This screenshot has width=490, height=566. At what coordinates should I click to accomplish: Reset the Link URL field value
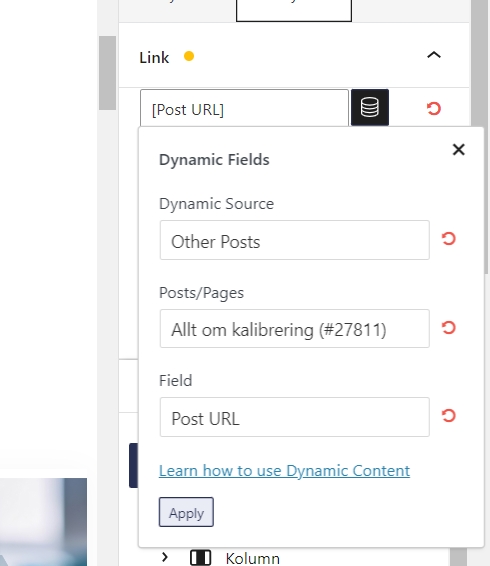[434, 108]
